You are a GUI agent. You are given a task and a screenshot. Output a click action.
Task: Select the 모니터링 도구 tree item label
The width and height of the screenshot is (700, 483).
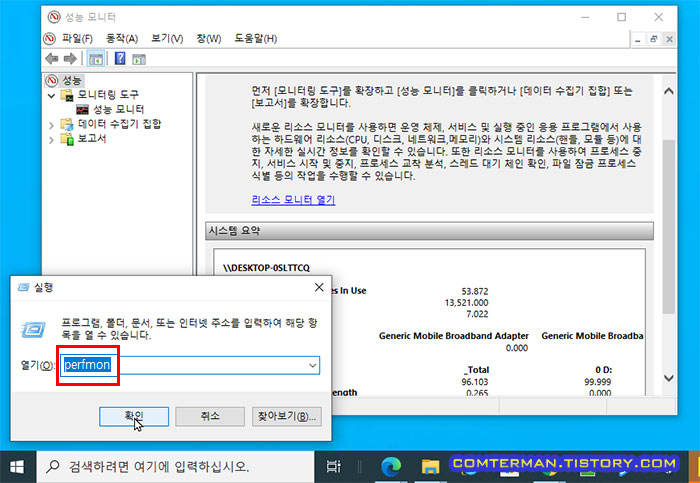click(108, 95)
